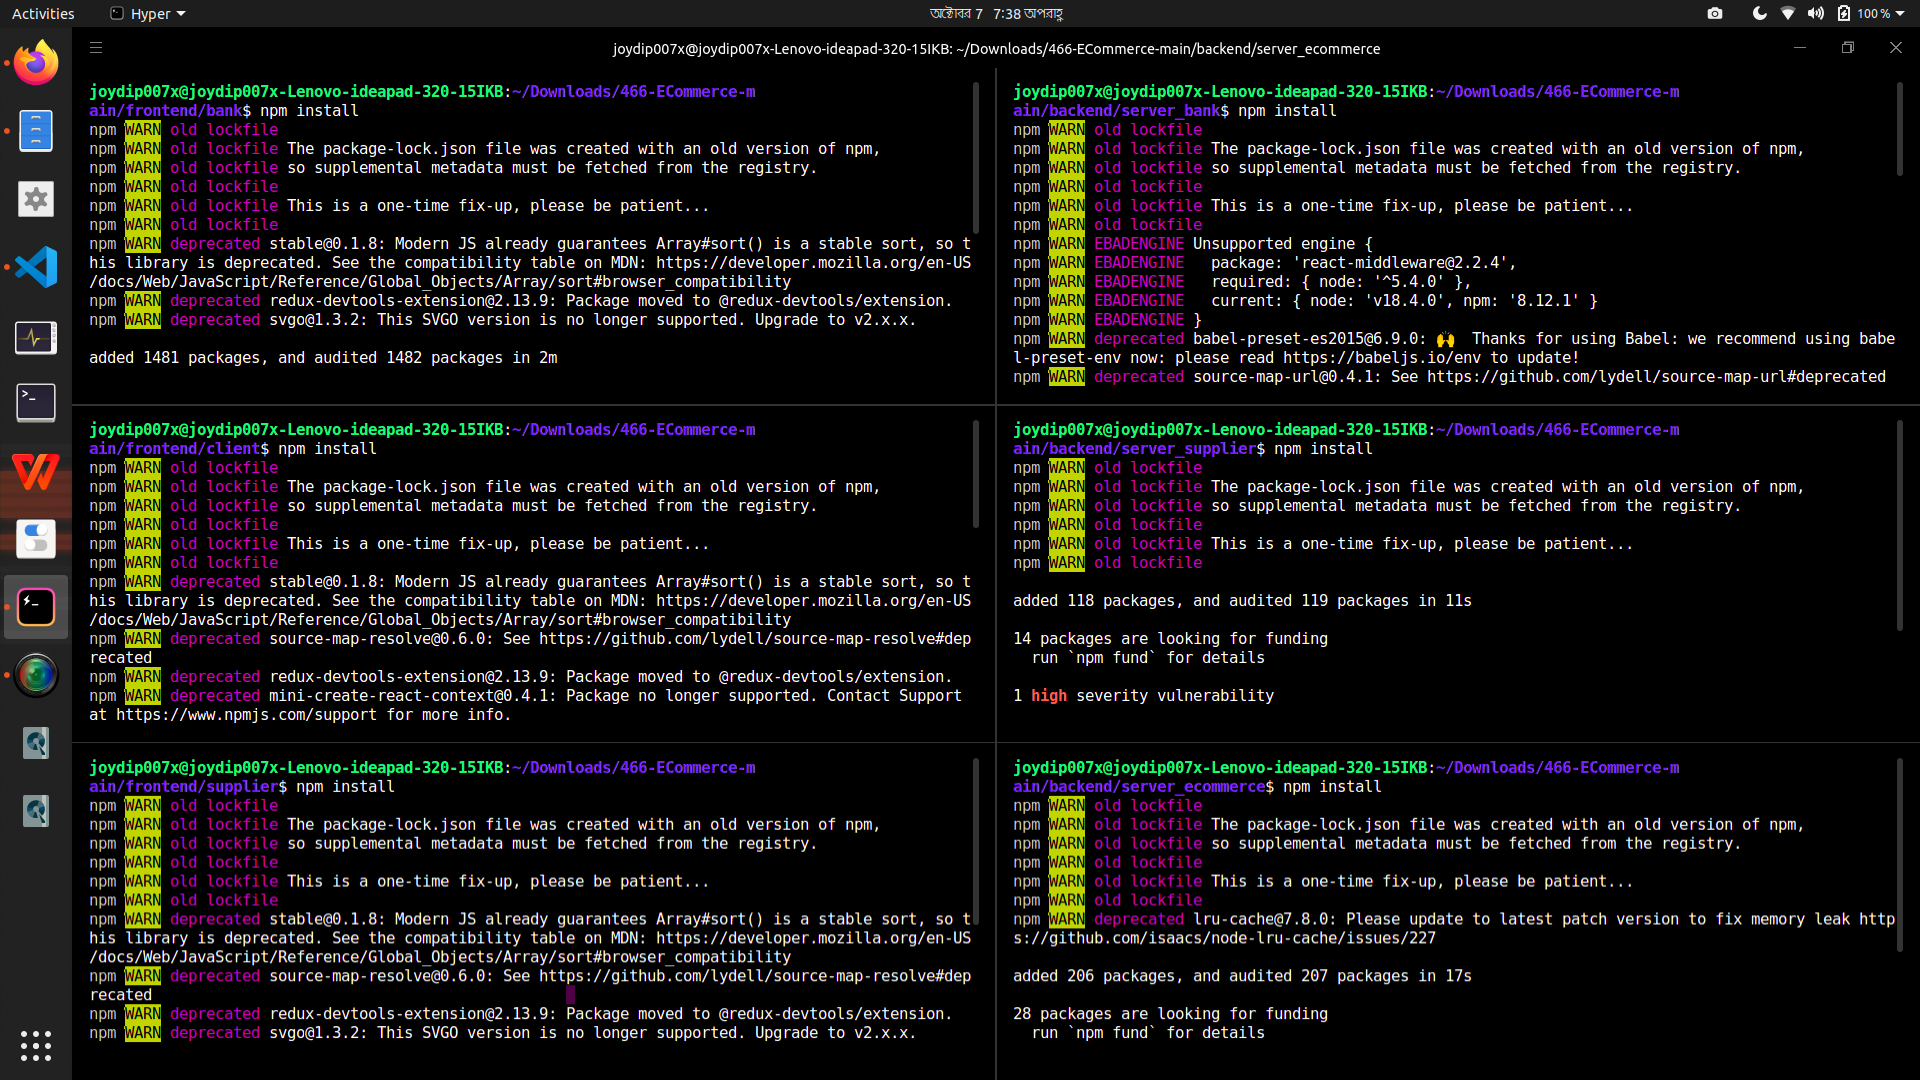The height and width of the screenshot is (1080, 1920).
Task: Click scrollbar of the frontend/bank pane
Action: pos(976,158)
